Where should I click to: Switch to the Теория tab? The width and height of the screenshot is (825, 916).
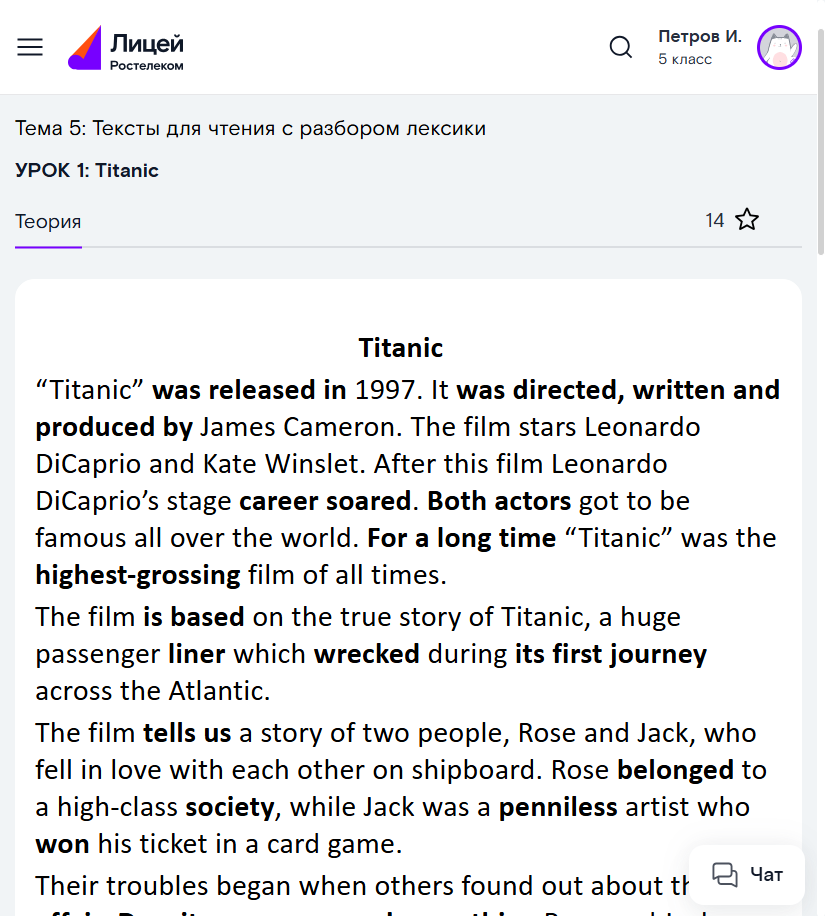(x=48, y=221)
